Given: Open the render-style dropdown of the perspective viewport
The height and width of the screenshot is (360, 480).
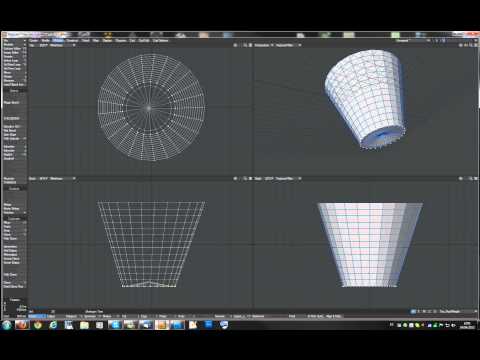Looking at the screenshot, I should pyautogui.click(x=287, y=45).
